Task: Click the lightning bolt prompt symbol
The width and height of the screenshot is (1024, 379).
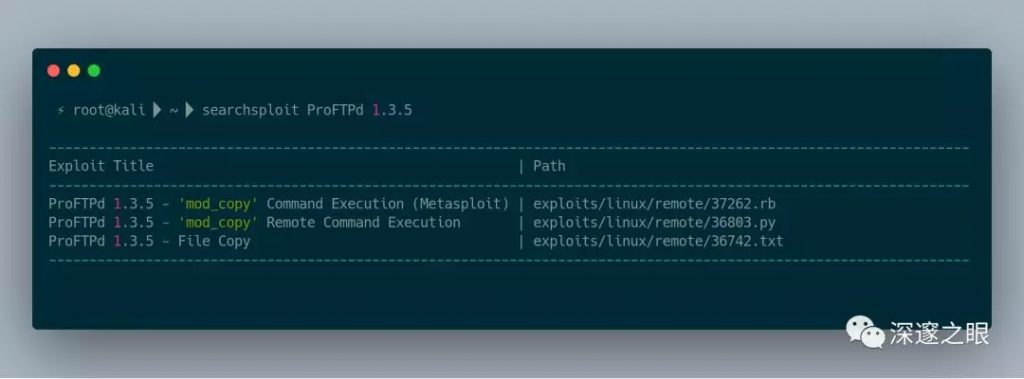Action: 61,110
